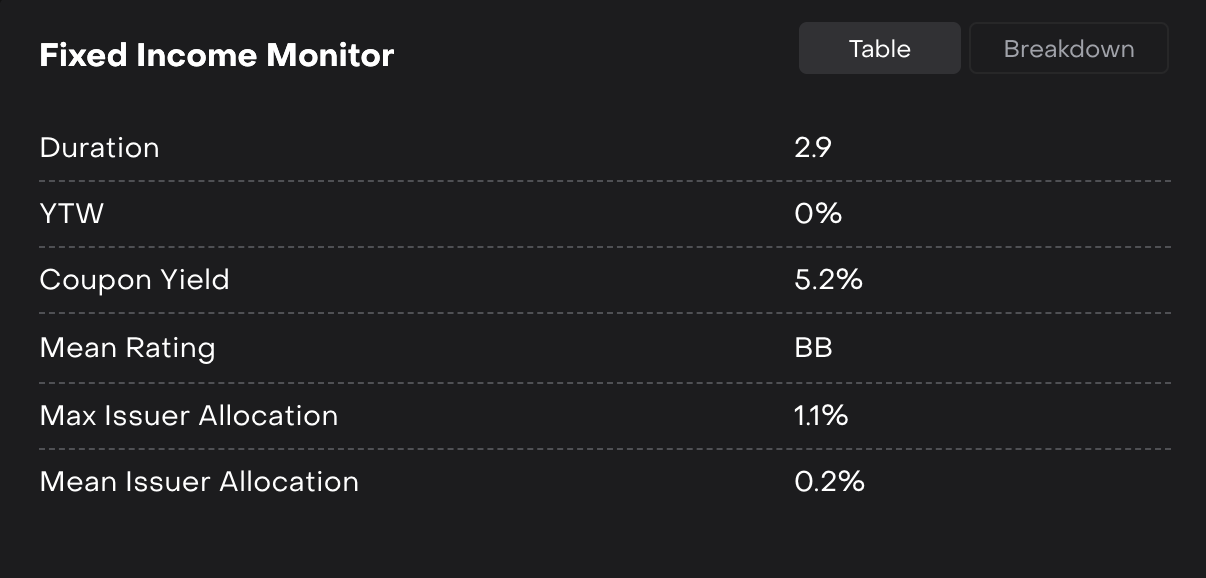Click the dashed divider under Coupon Yield
Viewport: 1206px width, 578px height.
[604, 314]
